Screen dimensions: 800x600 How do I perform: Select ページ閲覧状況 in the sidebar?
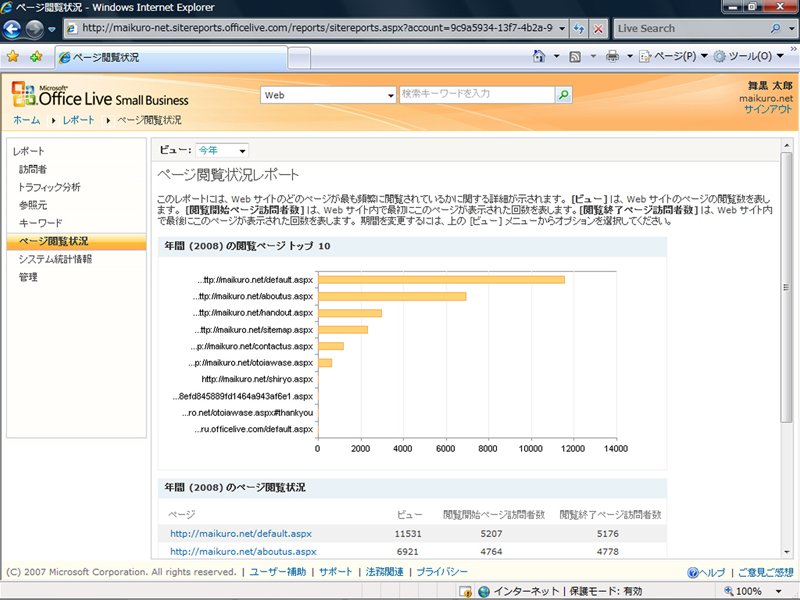(77, 241)
